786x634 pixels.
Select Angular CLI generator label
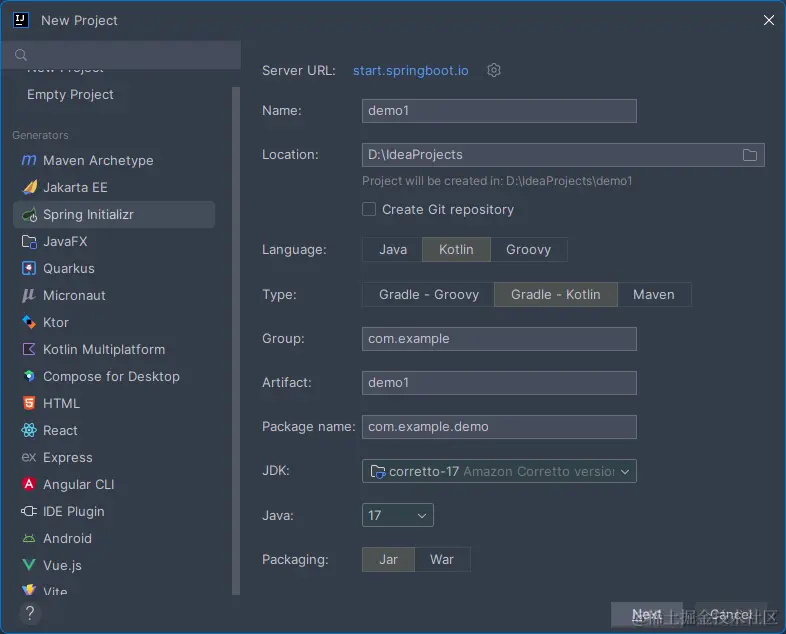[79, 484]
